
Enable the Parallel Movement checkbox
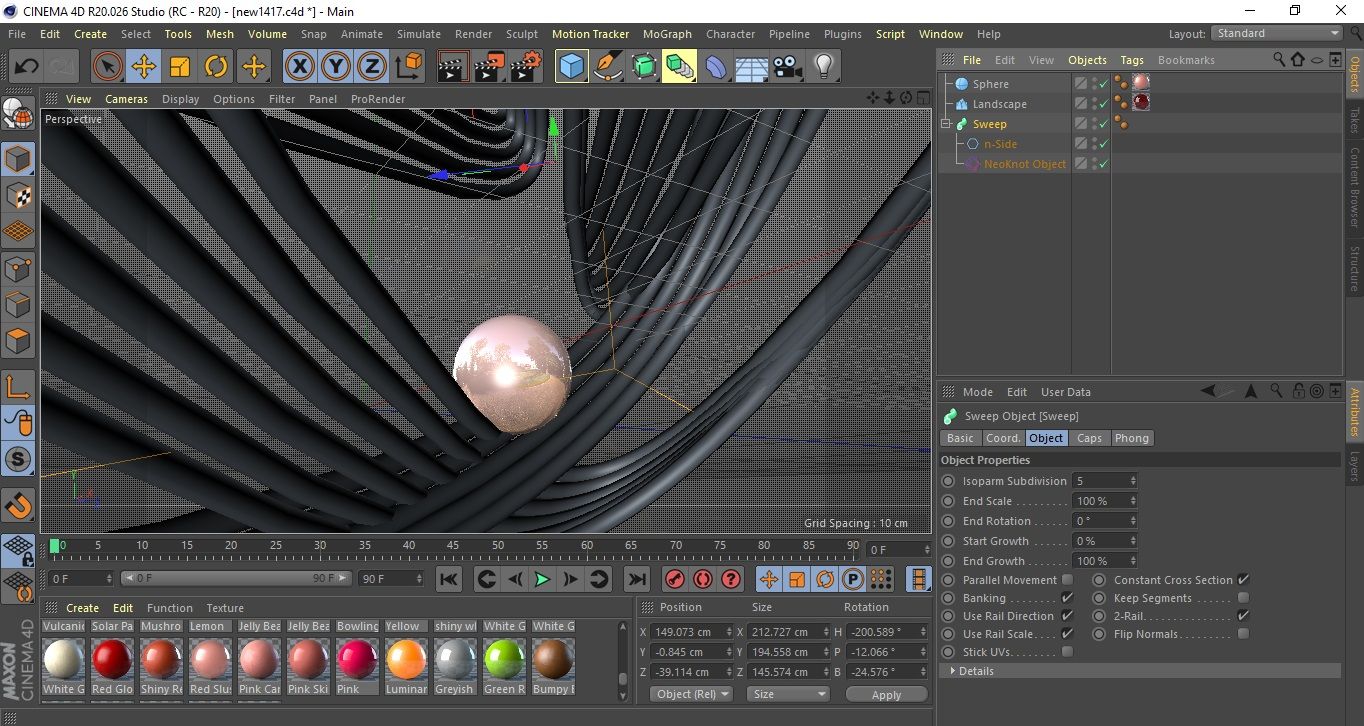[1067, 580]
